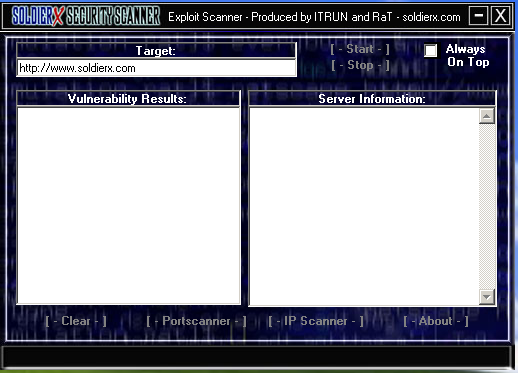The width and height of the screenshot is (518, 373).
Task: Click the SoldierX Security Scanner logo
Action: [x=86, y=16]
